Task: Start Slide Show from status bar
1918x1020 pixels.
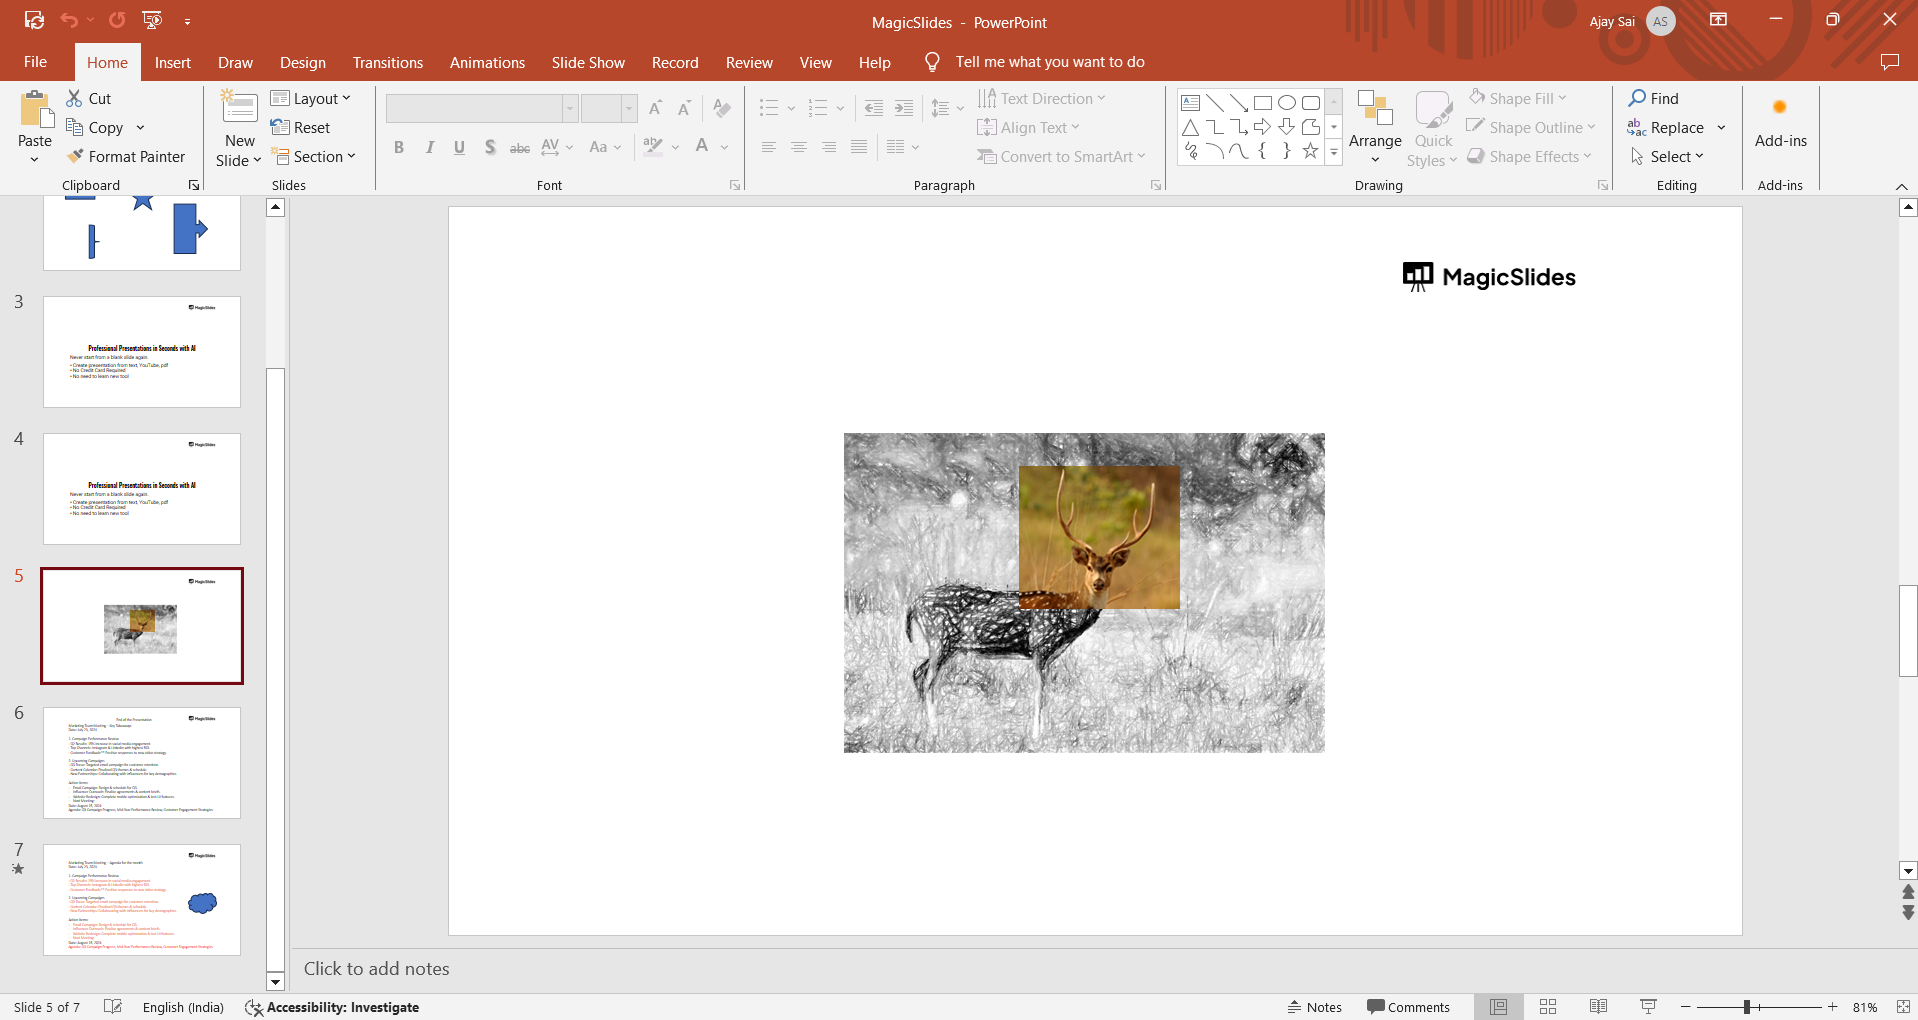Action: [1648, 1007]
